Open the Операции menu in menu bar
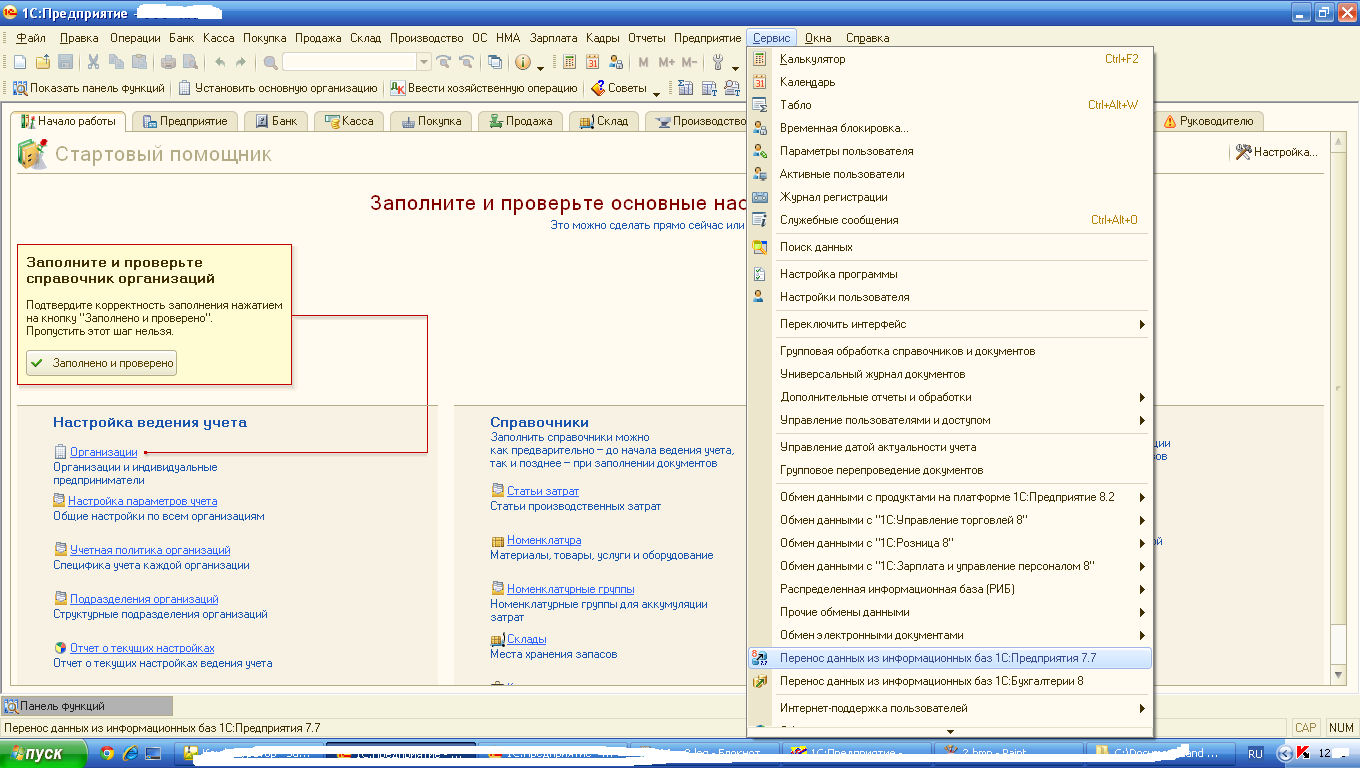Screen dimensions: 1360x768 coord(135,38)
